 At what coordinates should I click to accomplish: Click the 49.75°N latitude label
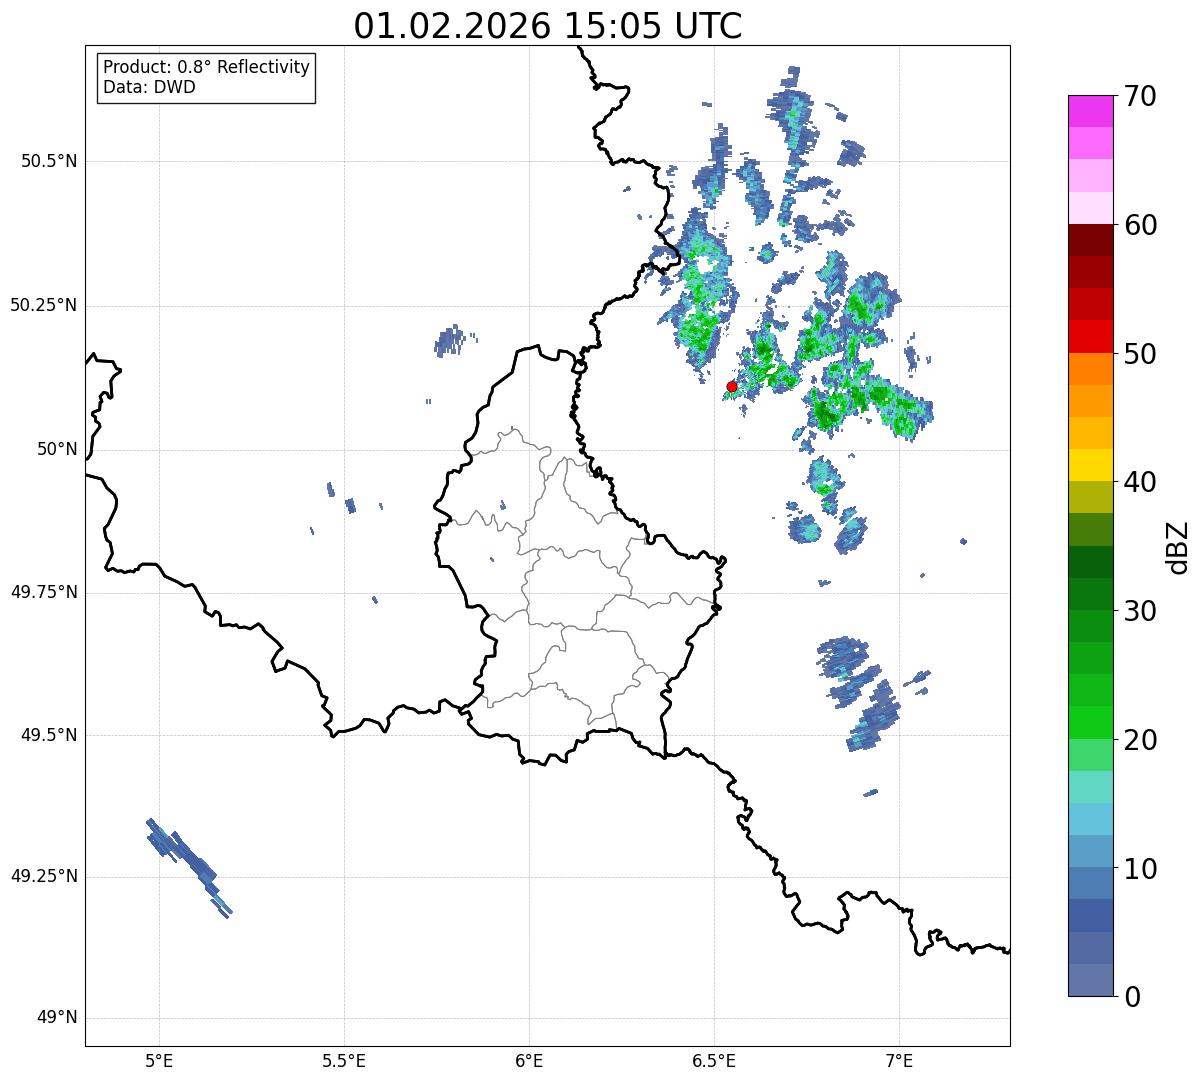point(44,592)
